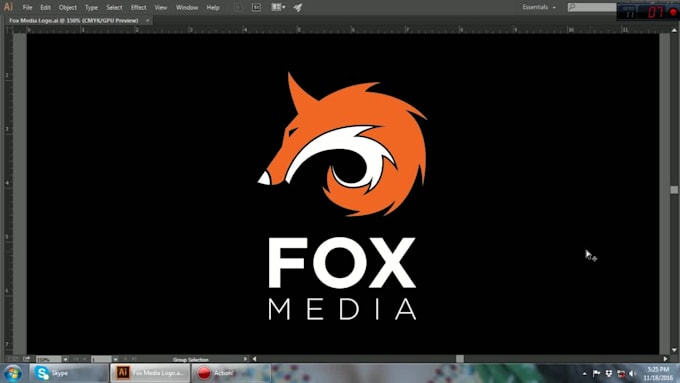Show hidden system tray icons

(585, 373)
